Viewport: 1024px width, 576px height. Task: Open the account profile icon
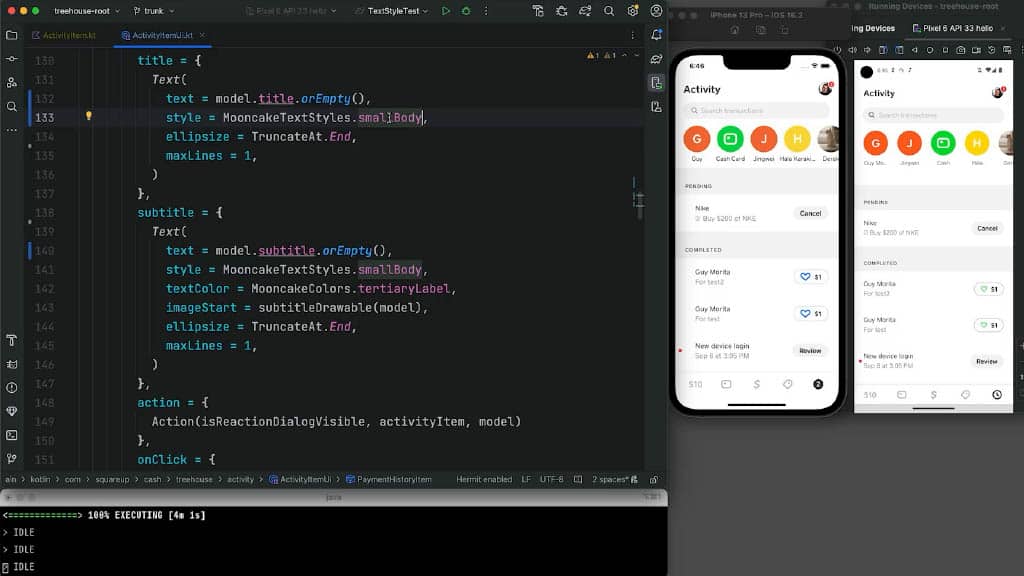tap(656, 11)
